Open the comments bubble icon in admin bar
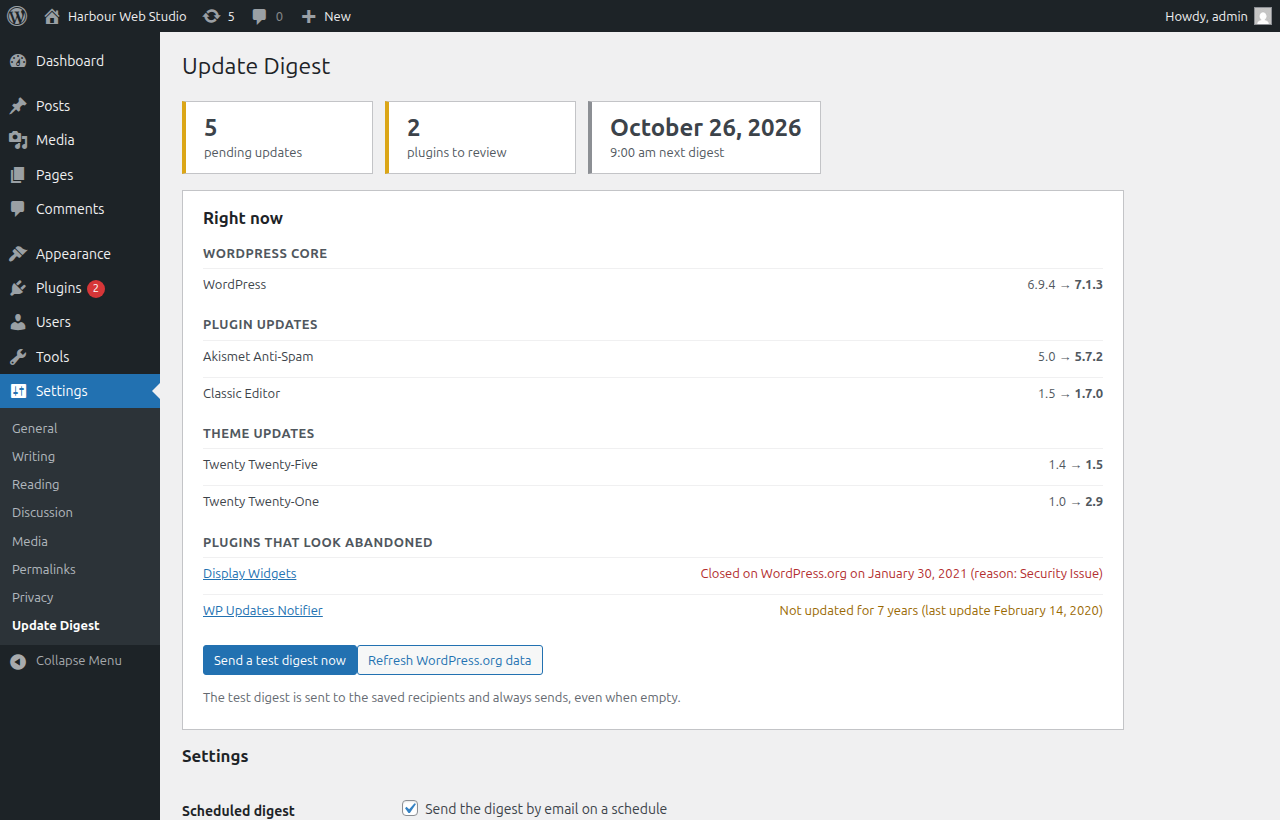The image size is (1280, 820). (260, 16)
